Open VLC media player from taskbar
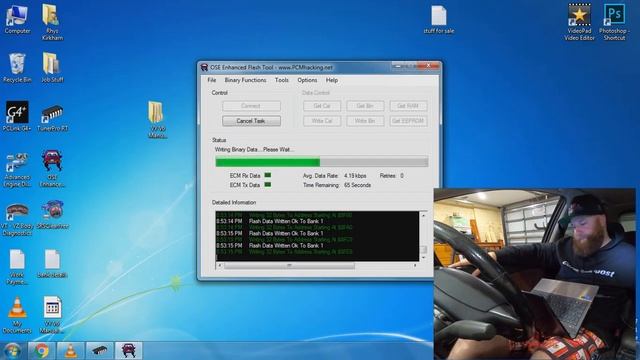Viewport: 640px width, 360px height. coord(70,351)
